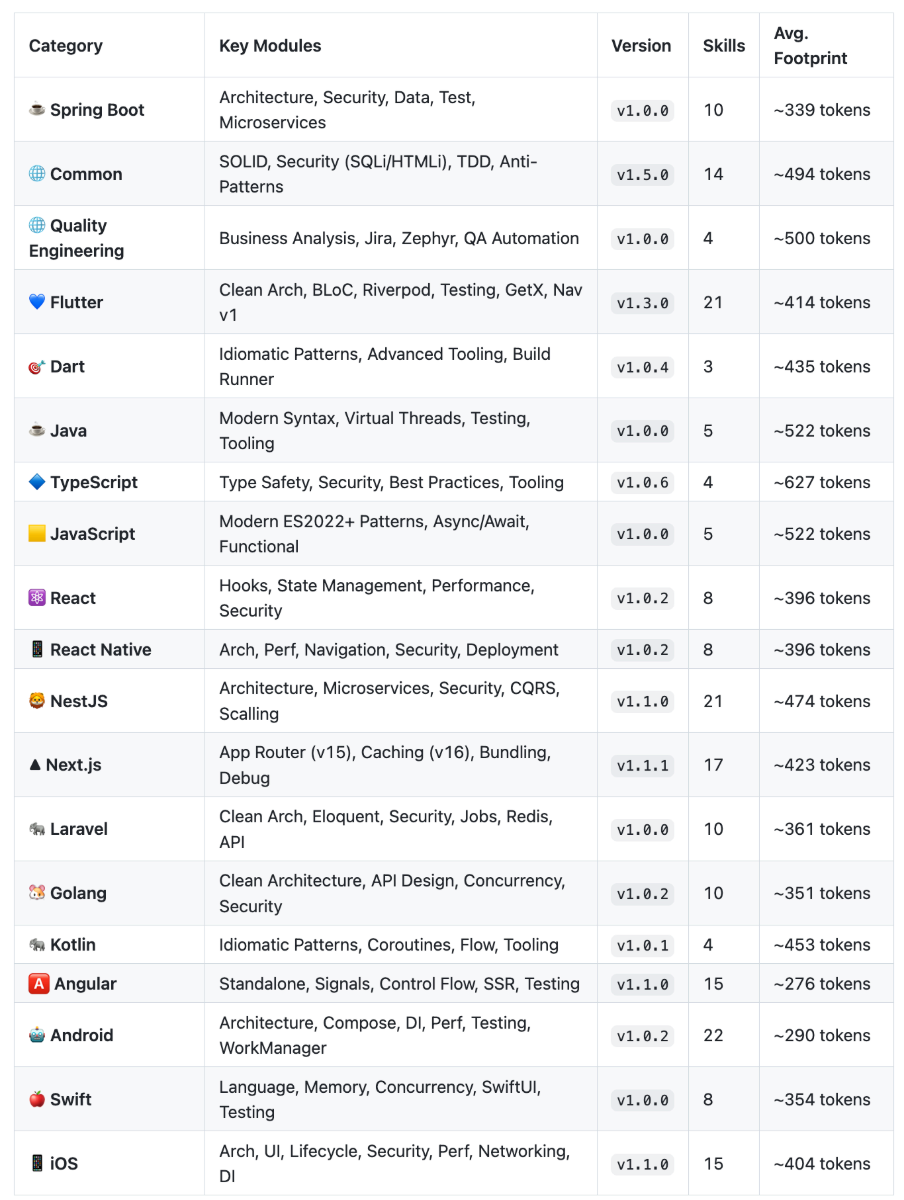Click the v1.5.0 version badge for Common
Viewport: 904px width, 1200px height.
[643, 174]
